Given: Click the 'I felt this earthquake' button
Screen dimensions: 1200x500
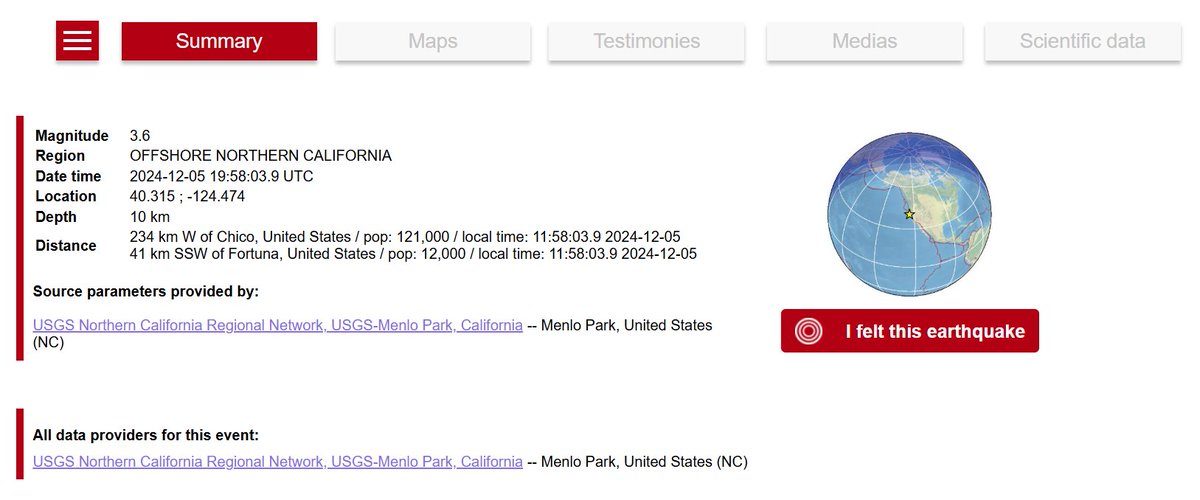Looking at the screenshot, I should pyautogui.click(x=910, y=331).
